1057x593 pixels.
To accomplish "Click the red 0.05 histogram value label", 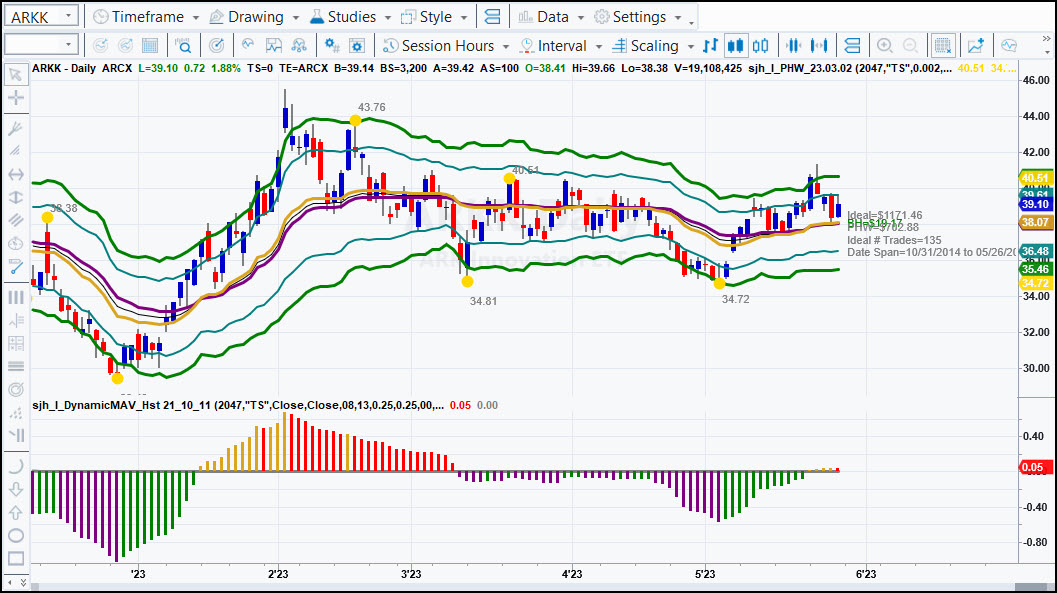I will pos(1033,467).
